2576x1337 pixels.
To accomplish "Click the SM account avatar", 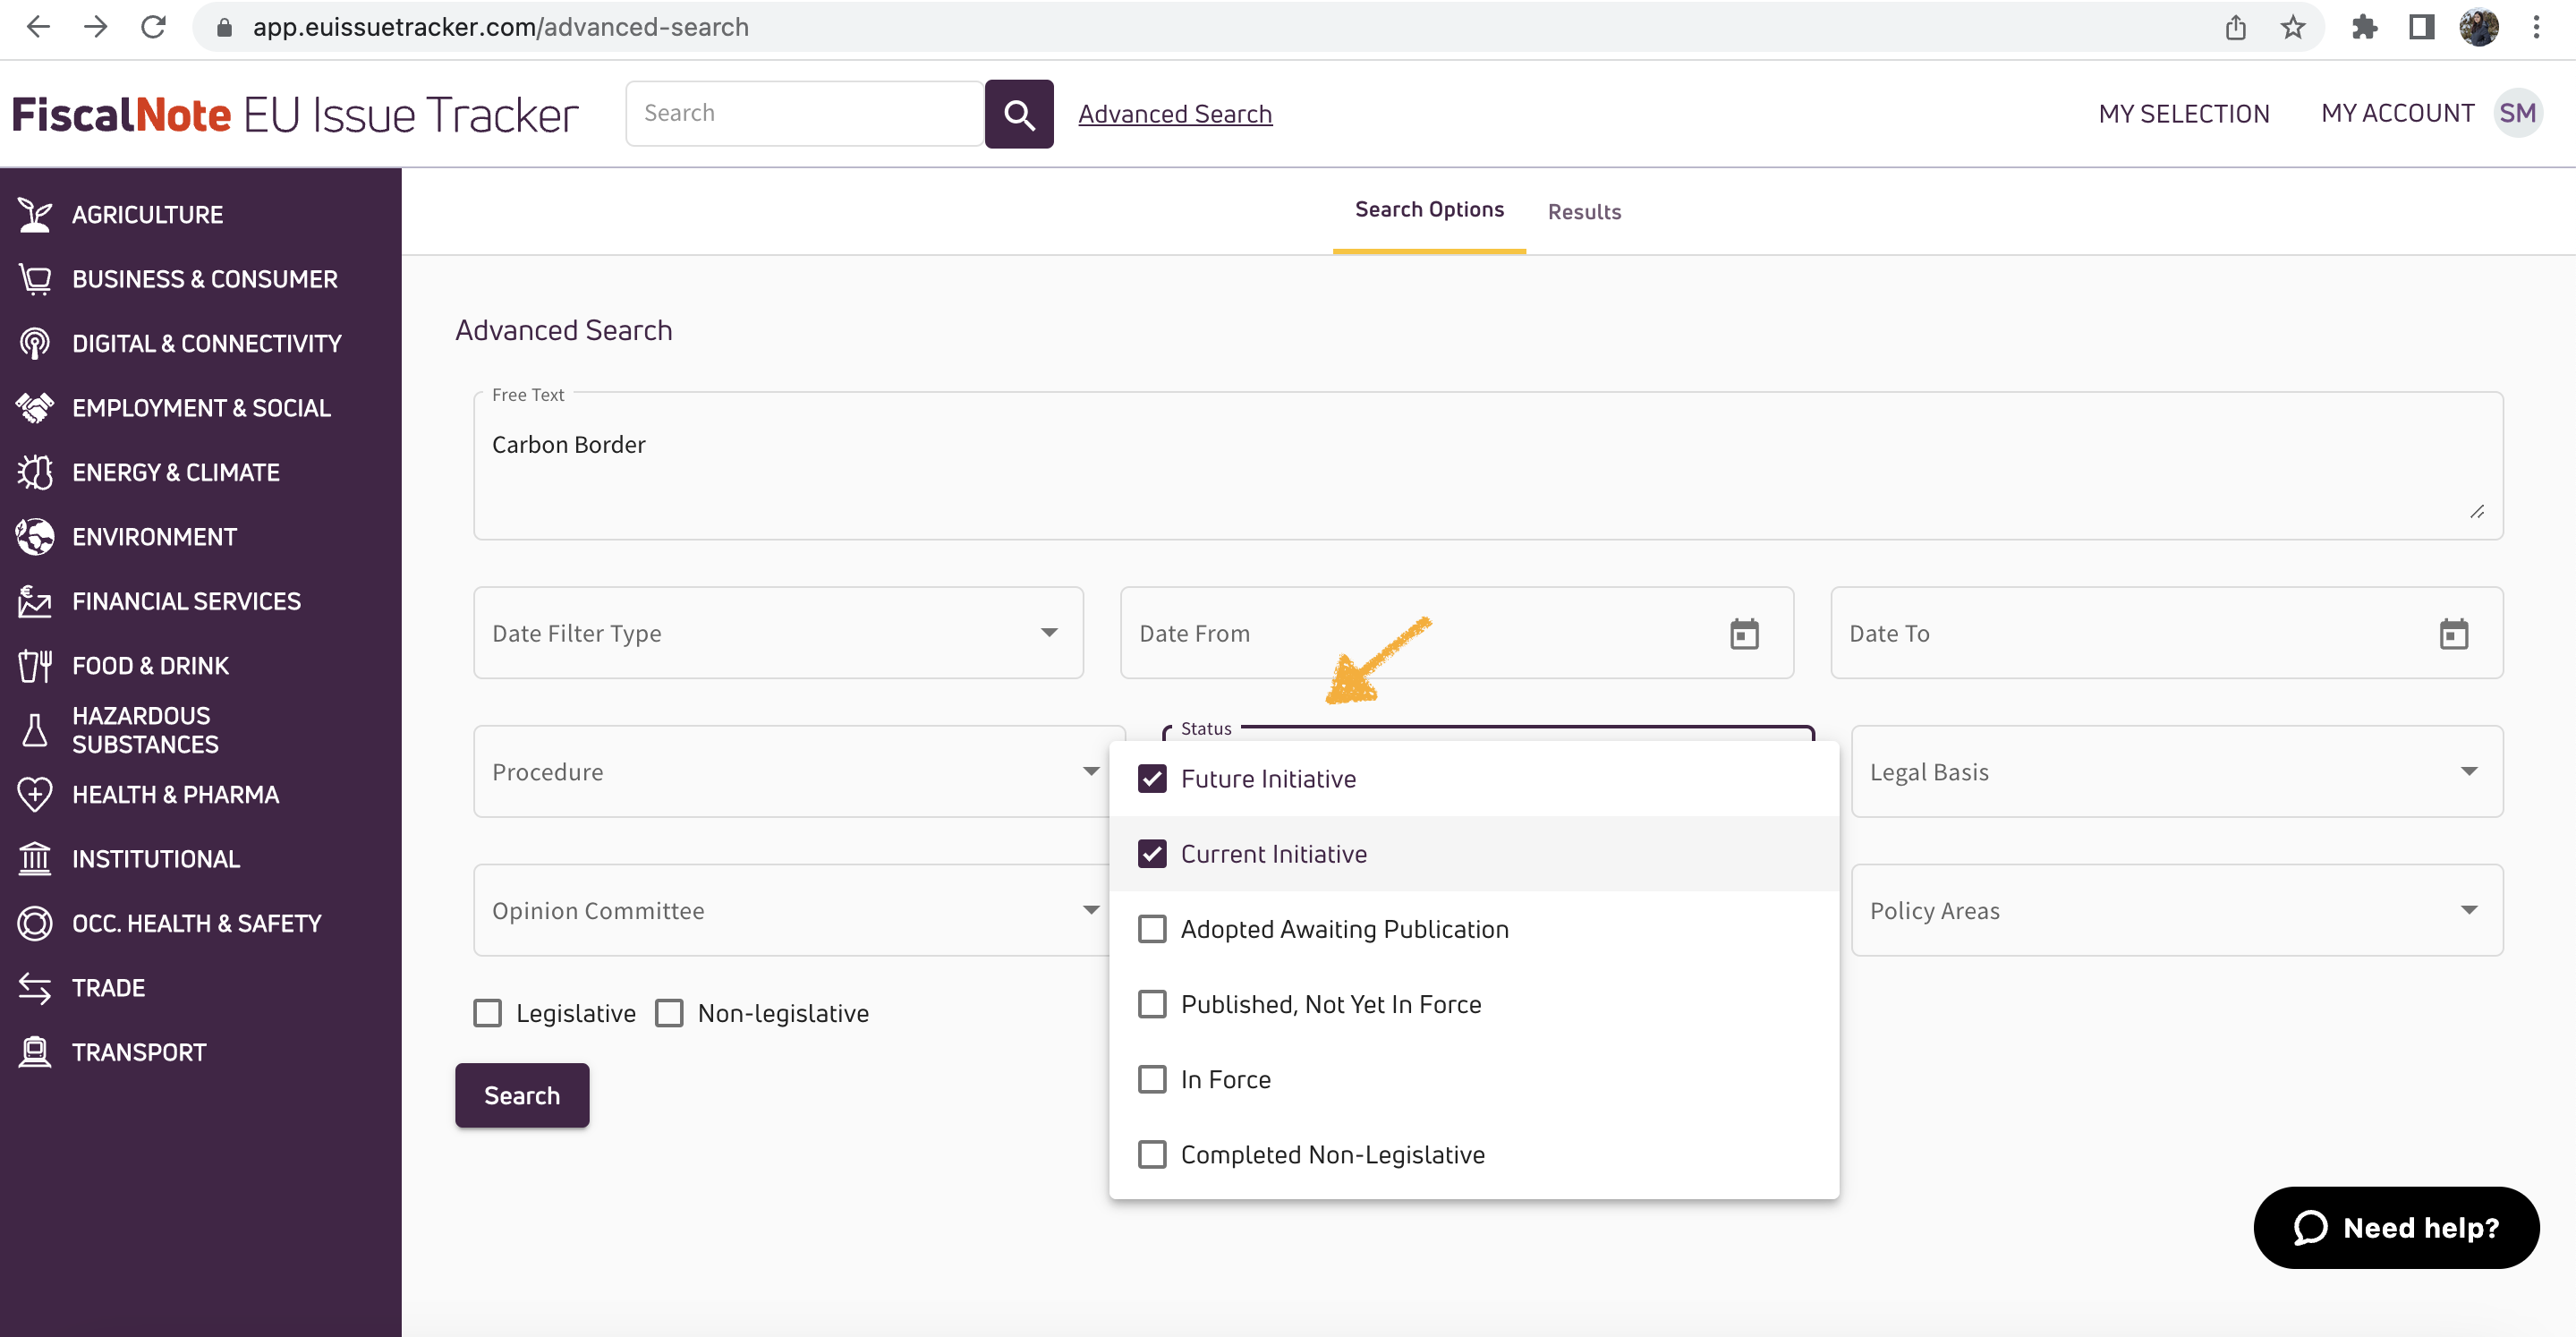I will (2517, 113).
